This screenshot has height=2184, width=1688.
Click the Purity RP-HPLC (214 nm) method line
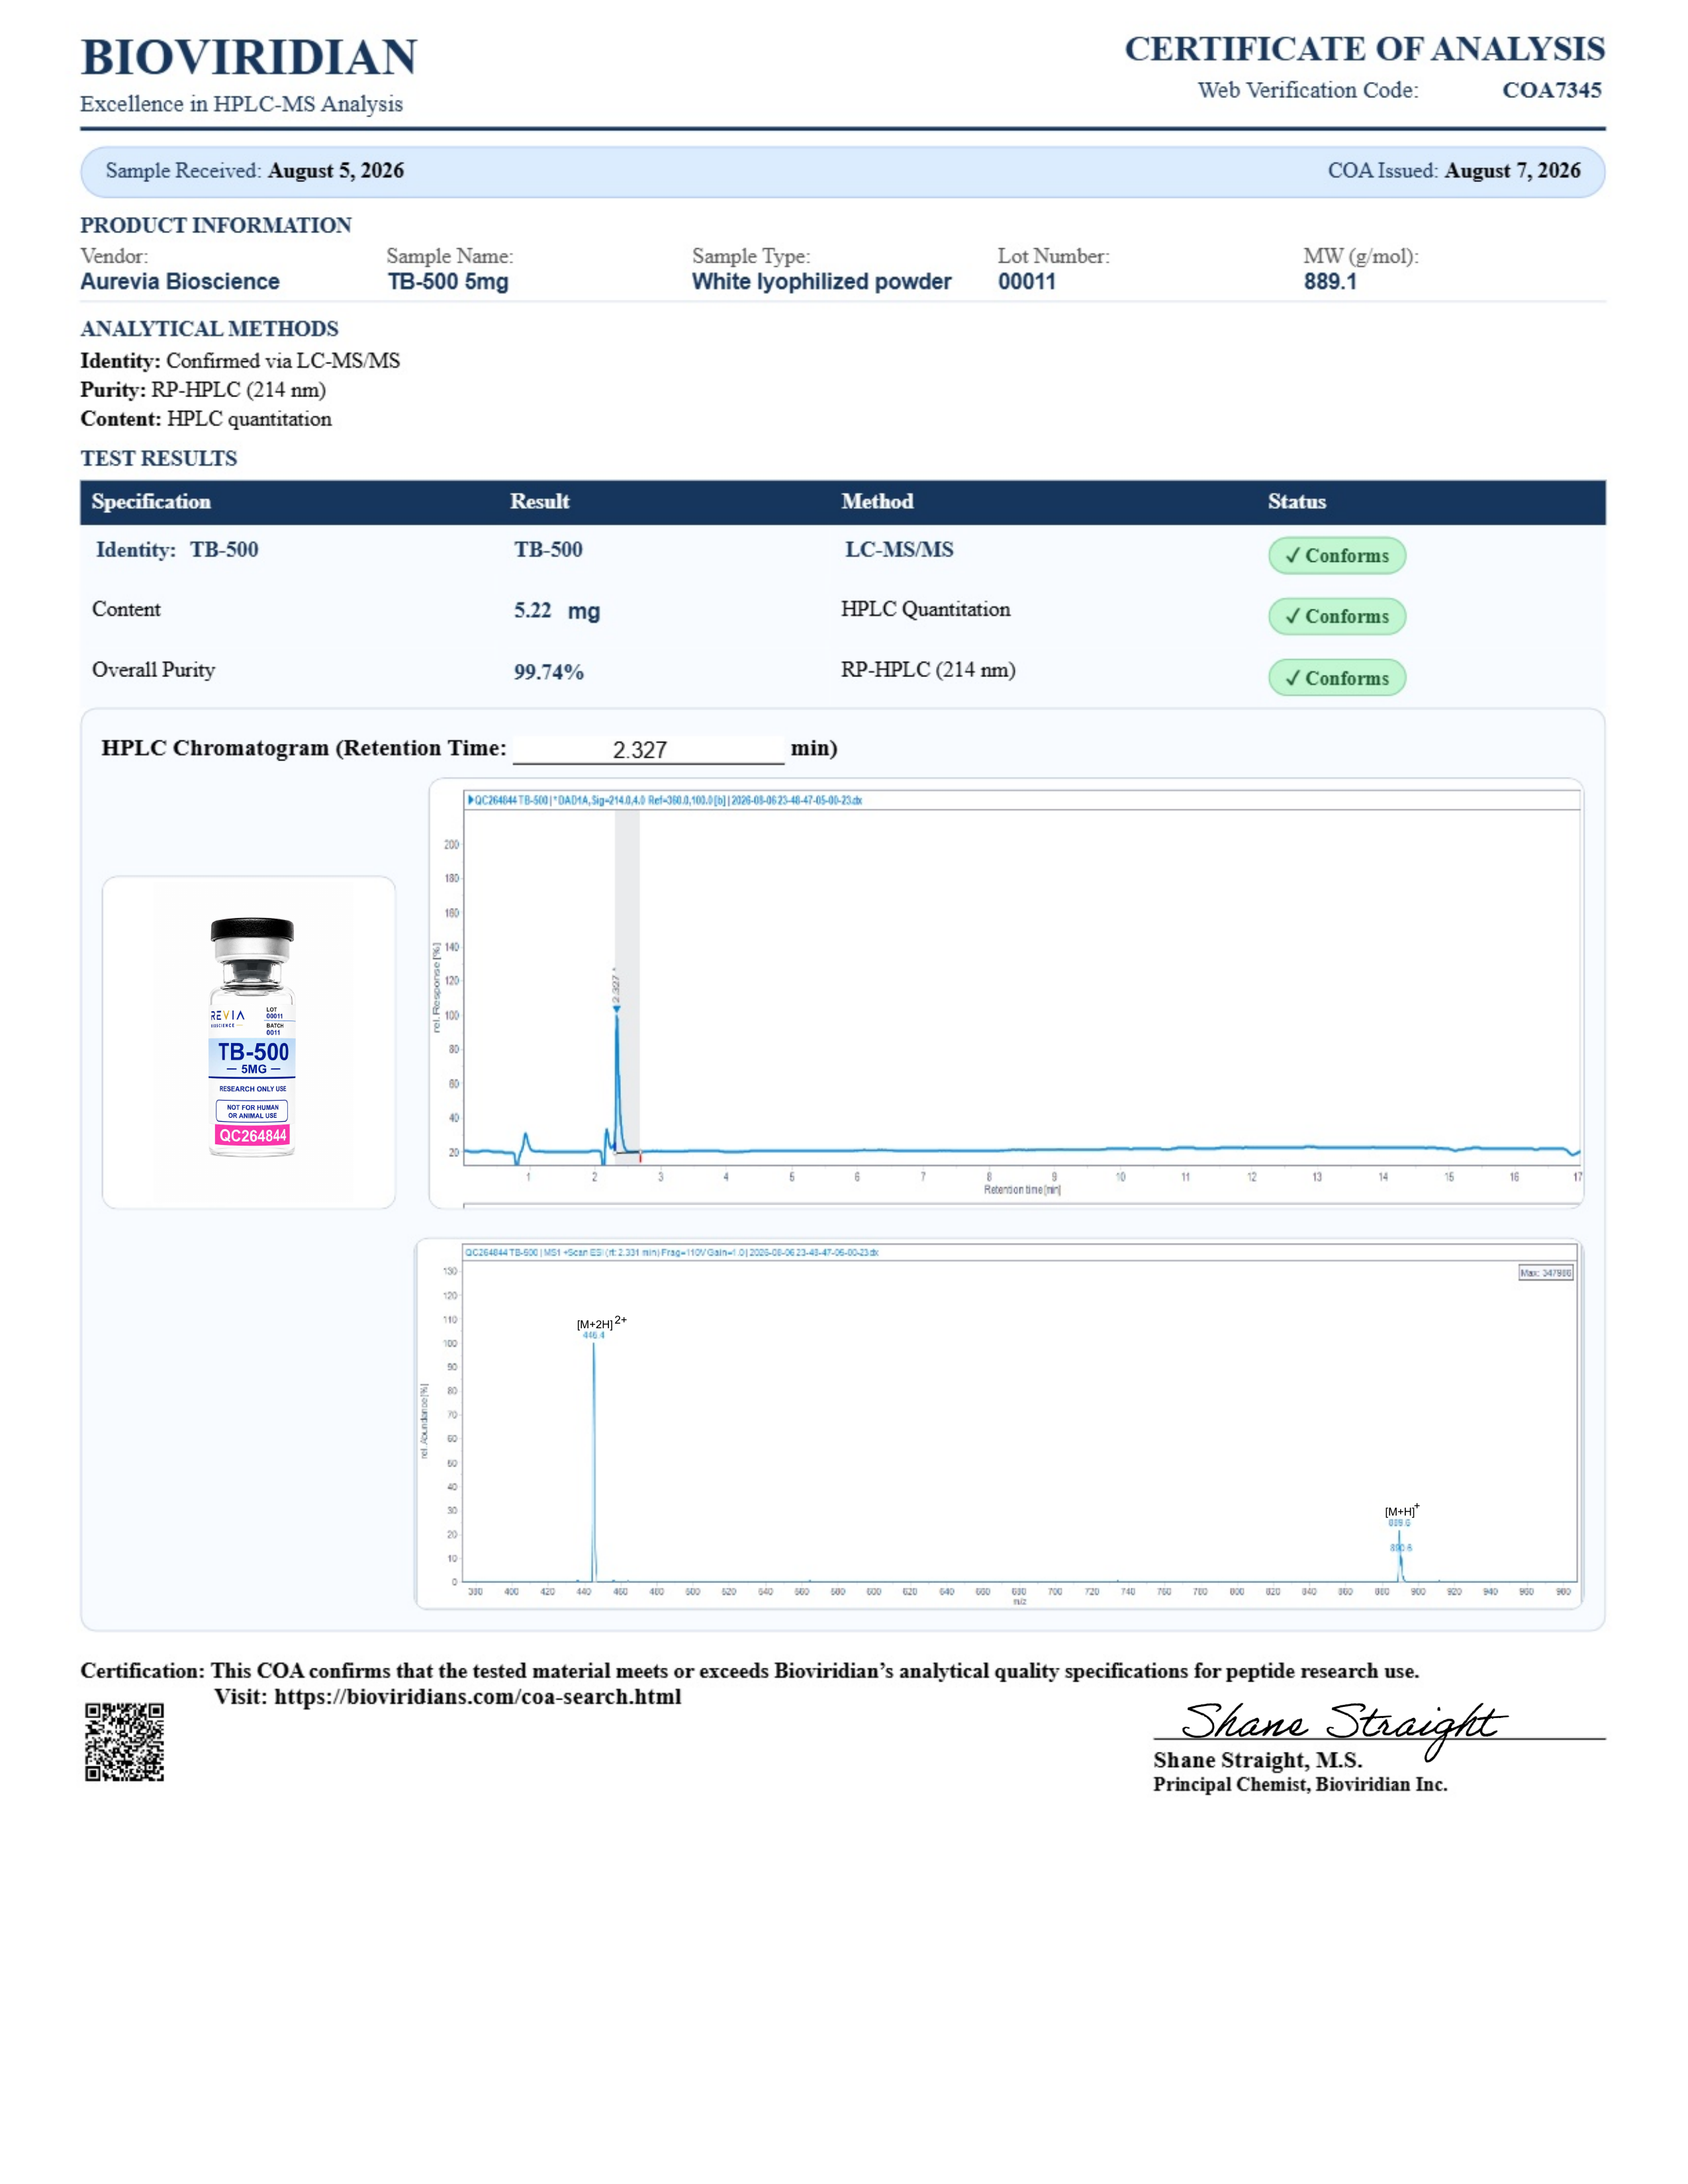click(203, 390)
